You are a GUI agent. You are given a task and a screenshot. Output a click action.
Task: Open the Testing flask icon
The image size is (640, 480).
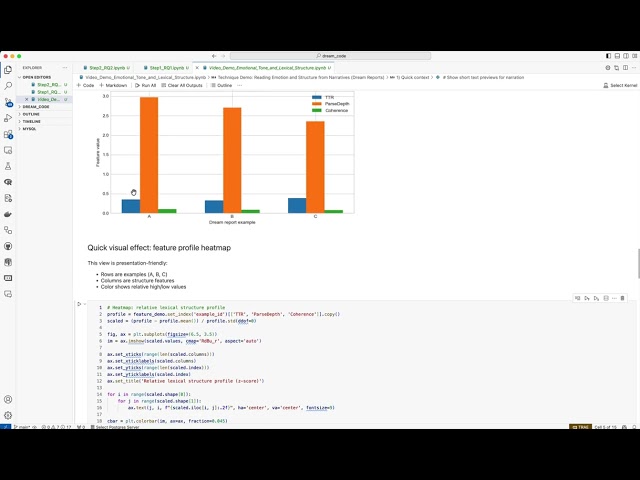[x=8, y=166]
